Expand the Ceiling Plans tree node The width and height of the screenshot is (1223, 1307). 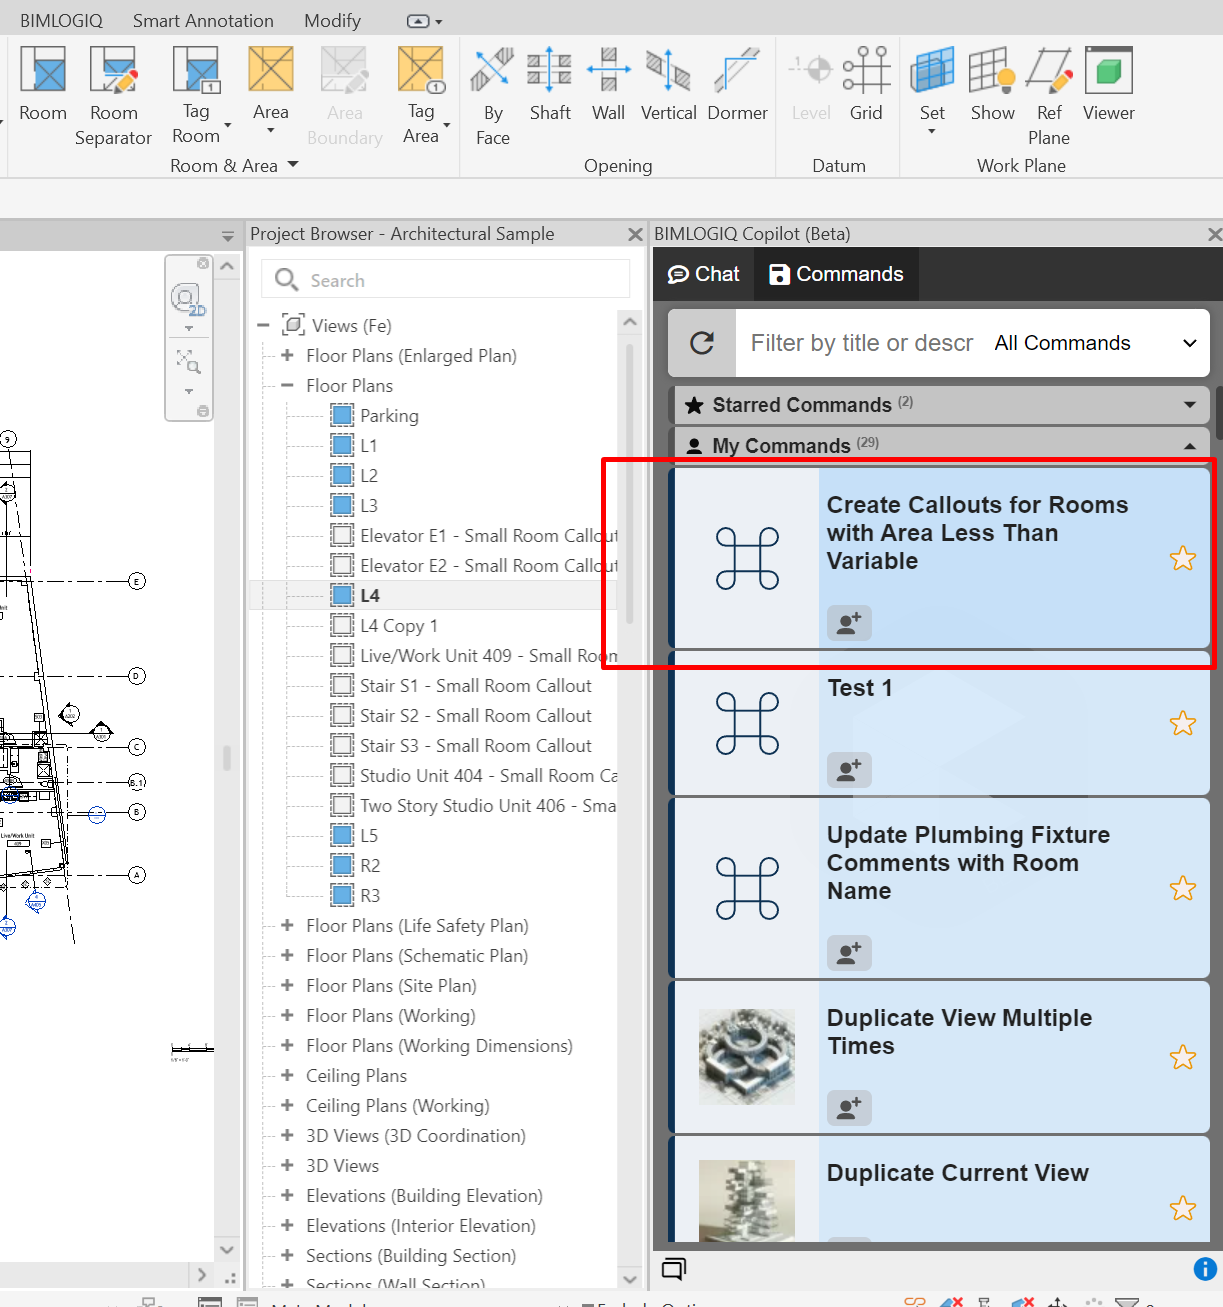pyautogui.click(x=287, y=1075)
